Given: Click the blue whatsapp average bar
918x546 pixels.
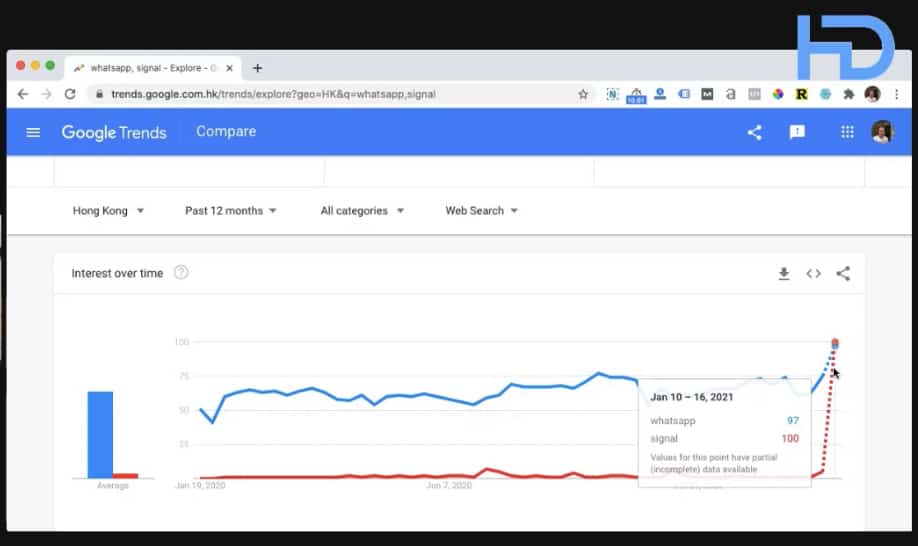Looking at the screenshot, I should pos(100,435).
